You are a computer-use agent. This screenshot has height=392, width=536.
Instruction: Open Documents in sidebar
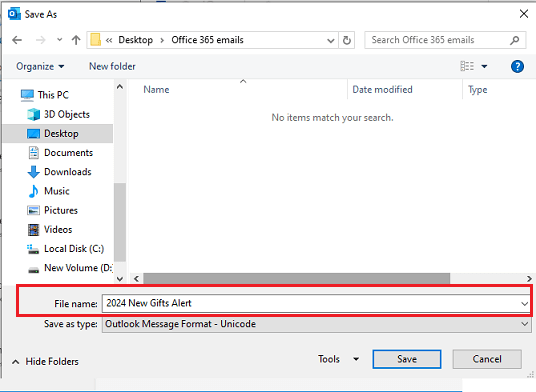(x=68, y=152)
